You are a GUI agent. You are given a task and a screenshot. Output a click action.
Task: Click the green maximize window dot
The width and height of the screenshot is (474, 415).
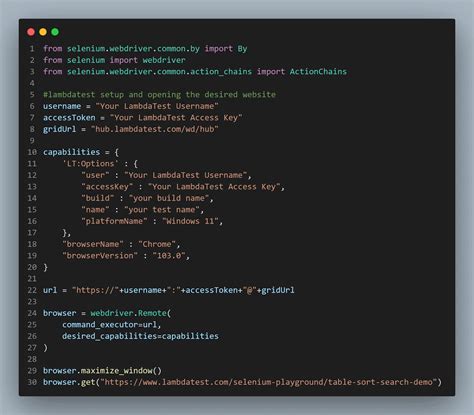point(55,32)
